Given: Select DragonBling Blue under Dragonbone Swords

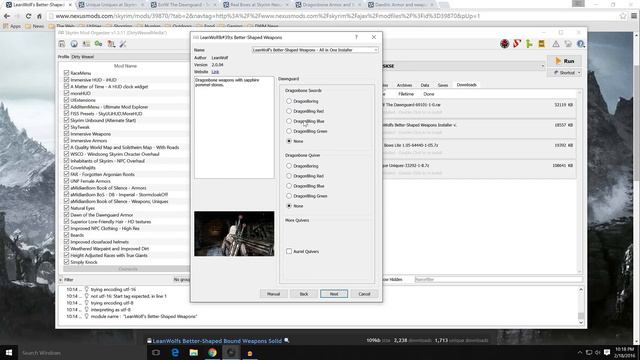Looking at the screenshot, I should 289,121.
